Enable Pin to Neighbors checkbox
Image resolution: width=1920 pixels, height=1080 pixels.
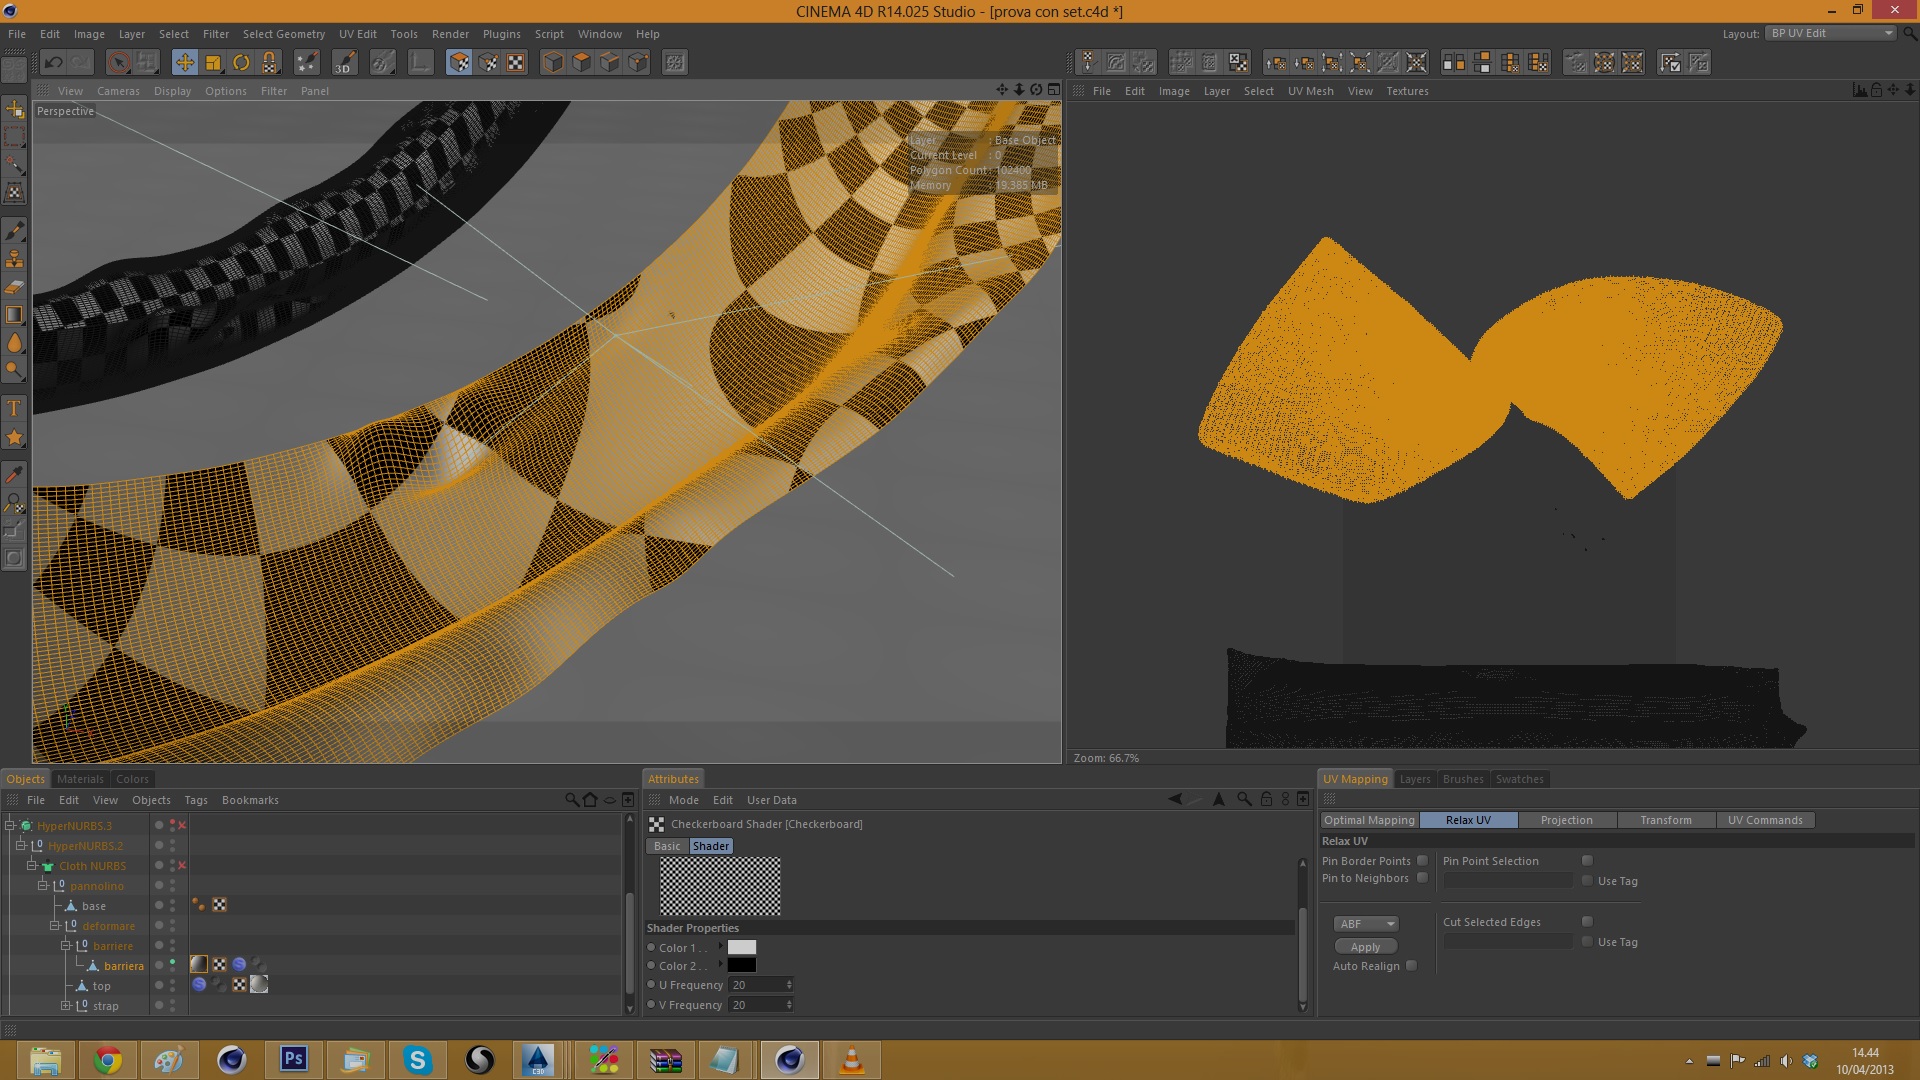click(1422, 878)
